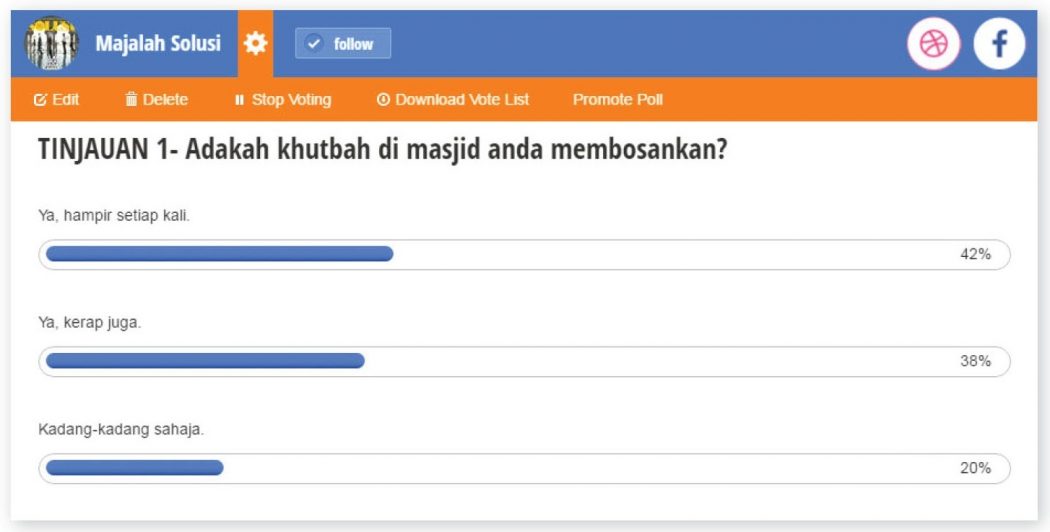The image size is (1050, 532).
Task: Select the answer "Kadang-kadang sahaja."
Action: coord(121,430)
